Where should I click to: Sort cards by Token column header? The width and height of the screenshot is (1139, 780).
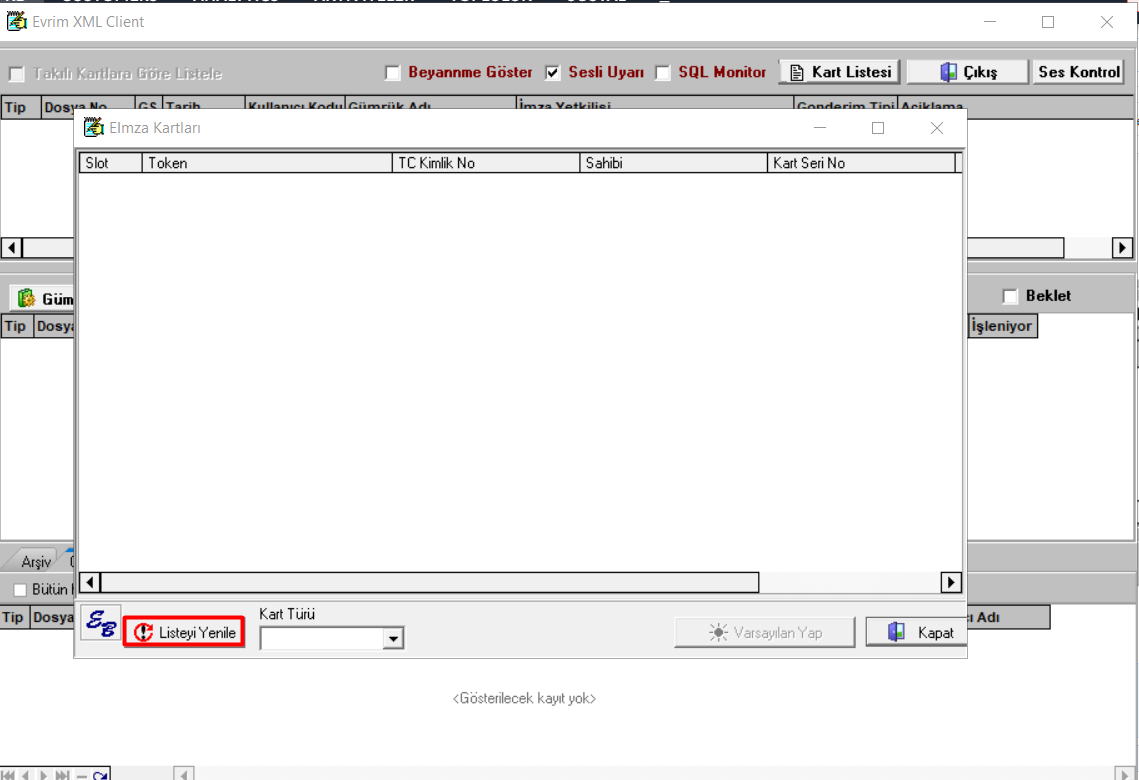click(x=267, y=163)
